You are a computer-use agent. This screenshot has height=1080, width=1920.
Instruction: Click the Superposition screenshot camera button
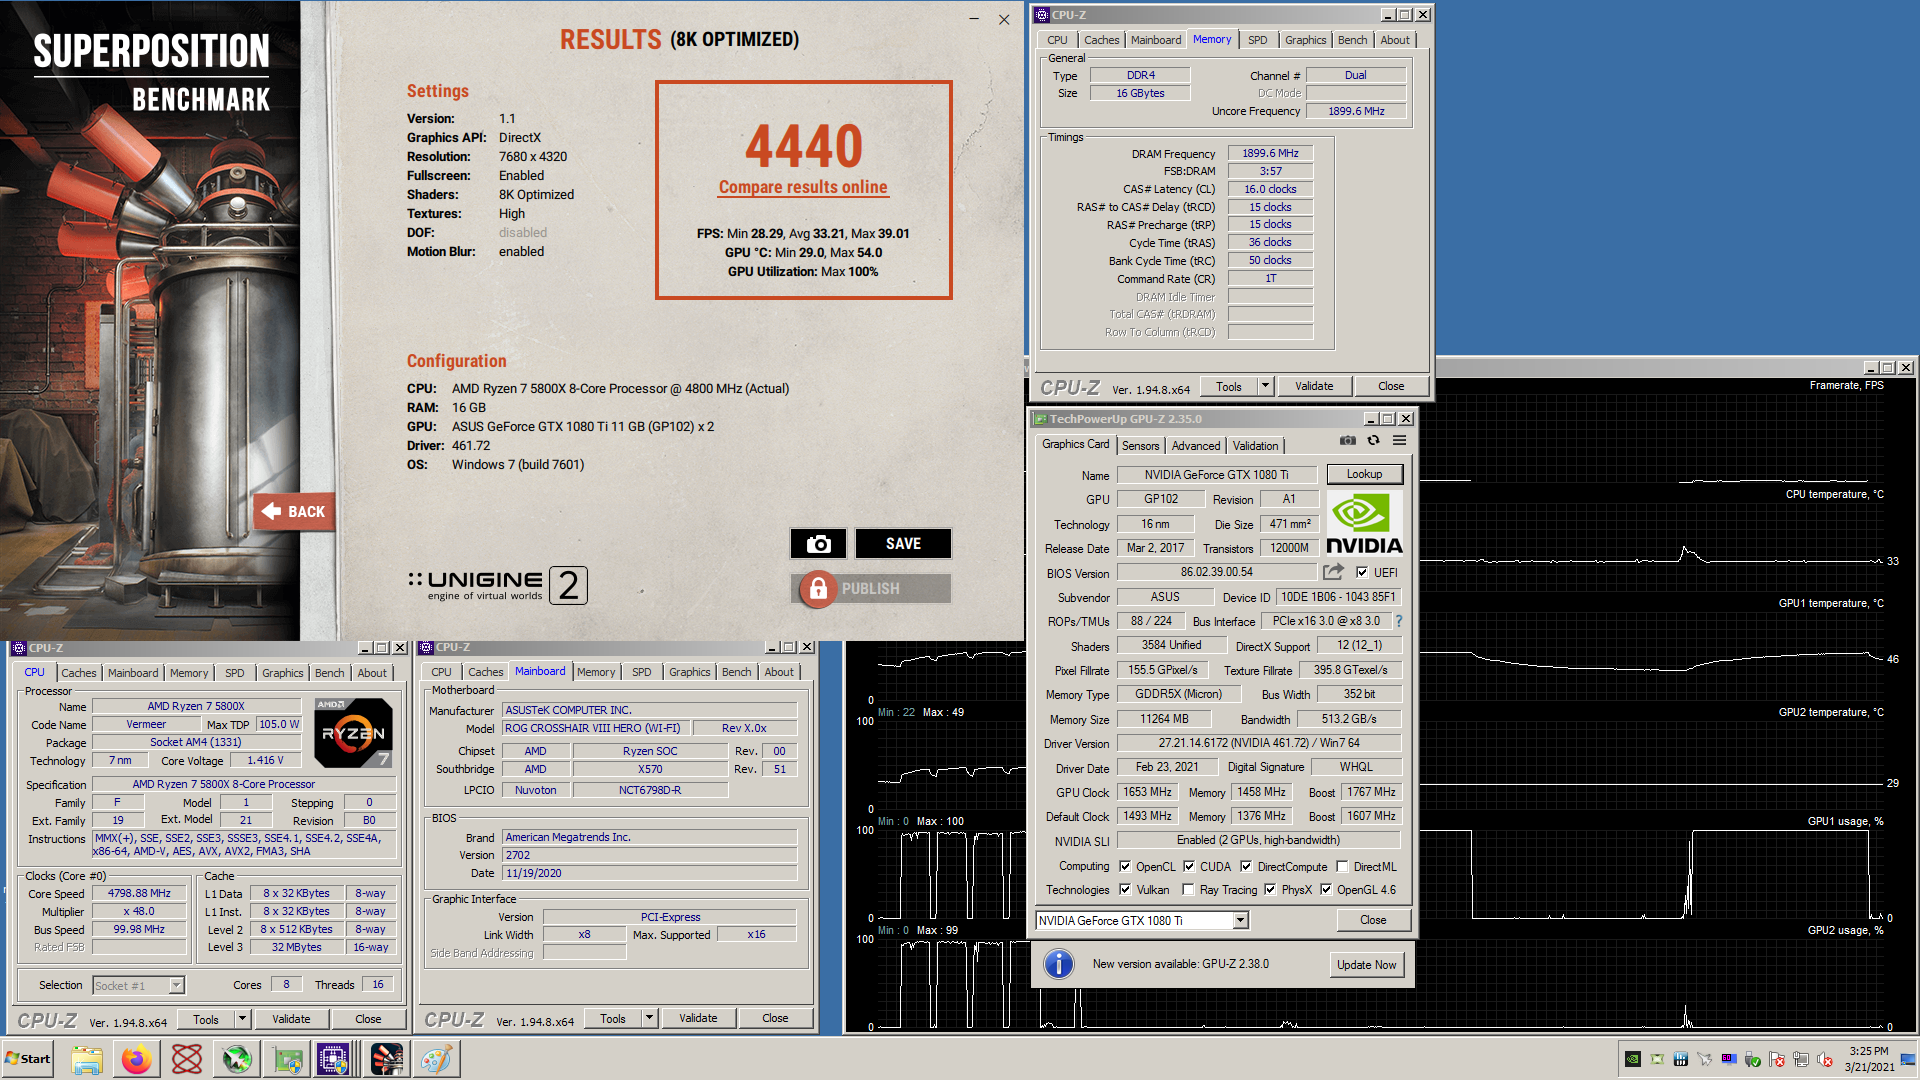[x=818, y=543]
